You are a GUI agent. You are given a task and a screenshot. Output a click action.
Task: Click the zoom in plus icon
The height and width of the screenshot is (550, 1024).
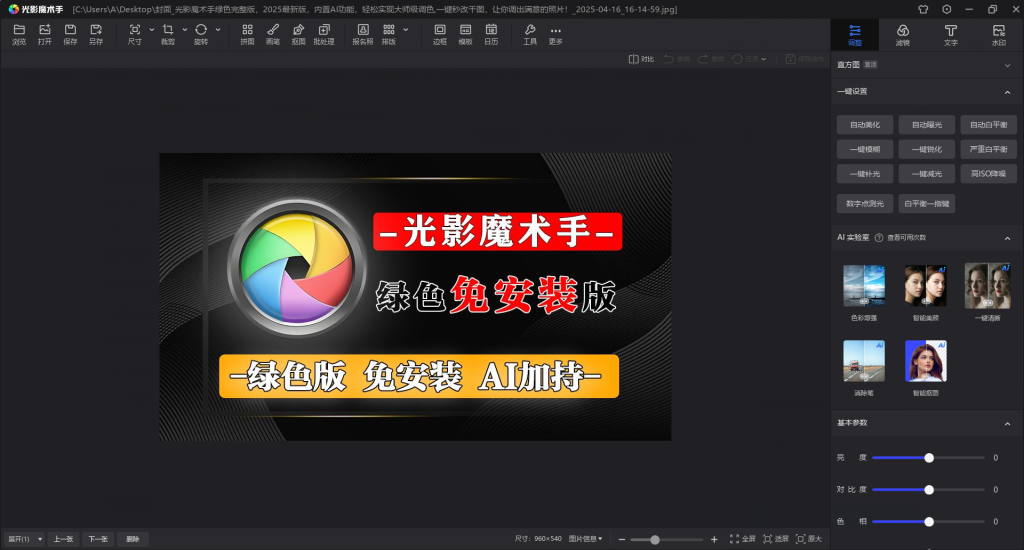click(x=714, y=540)
